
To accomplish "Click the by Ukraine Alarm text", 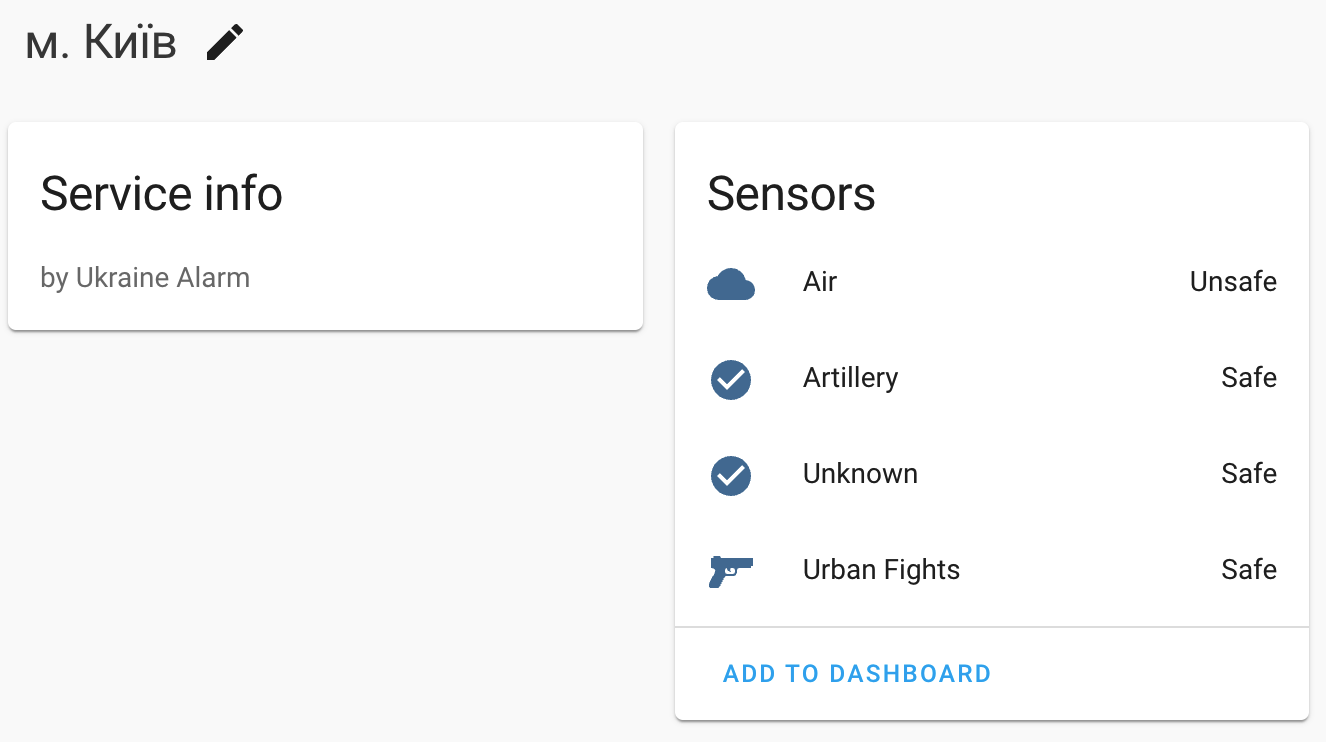I will 145,277.
